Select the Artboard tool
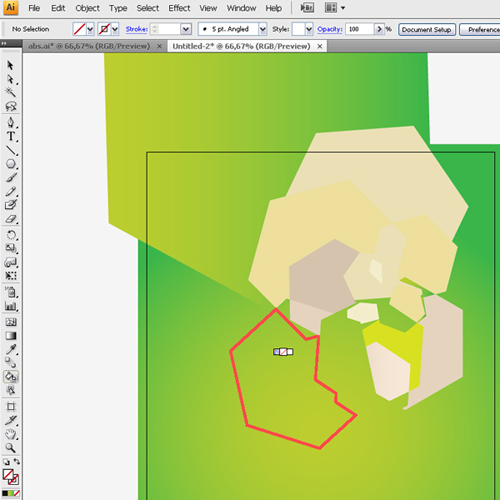 point(11,406)
